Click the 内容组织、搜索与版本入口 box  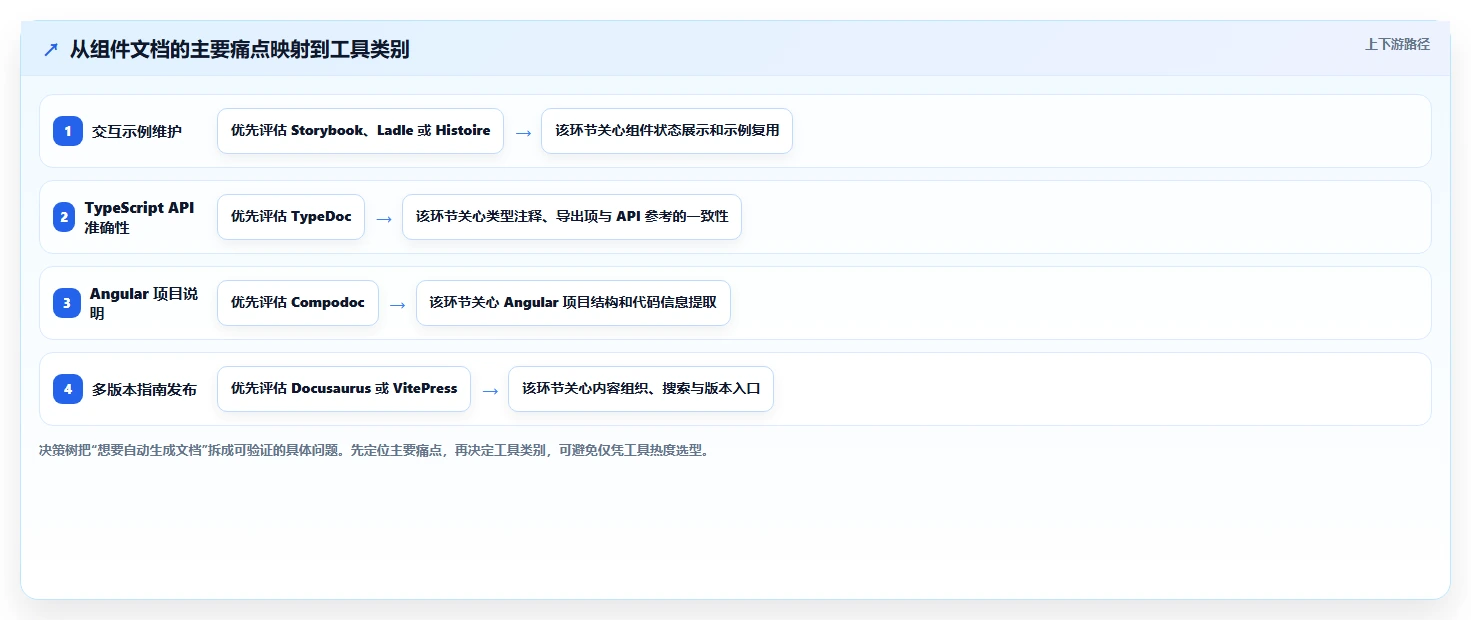click(641, 389)
